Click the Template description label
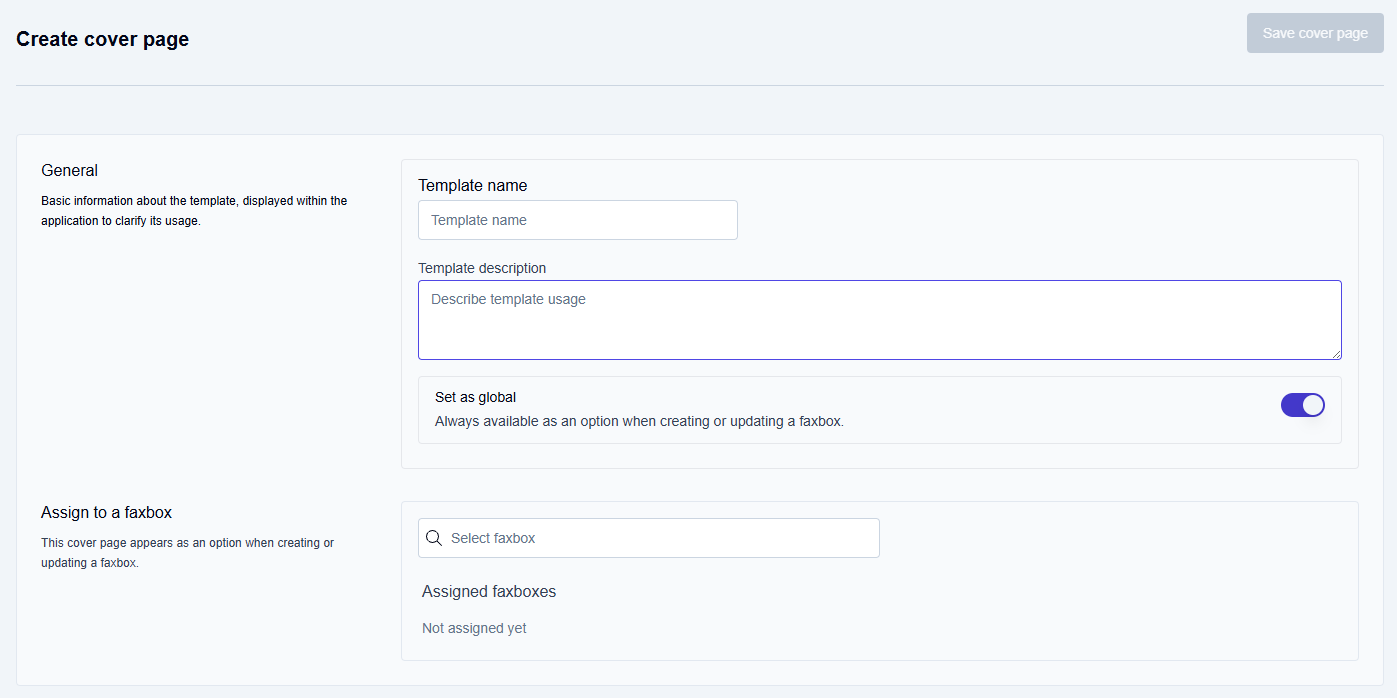 pos(482,268)
